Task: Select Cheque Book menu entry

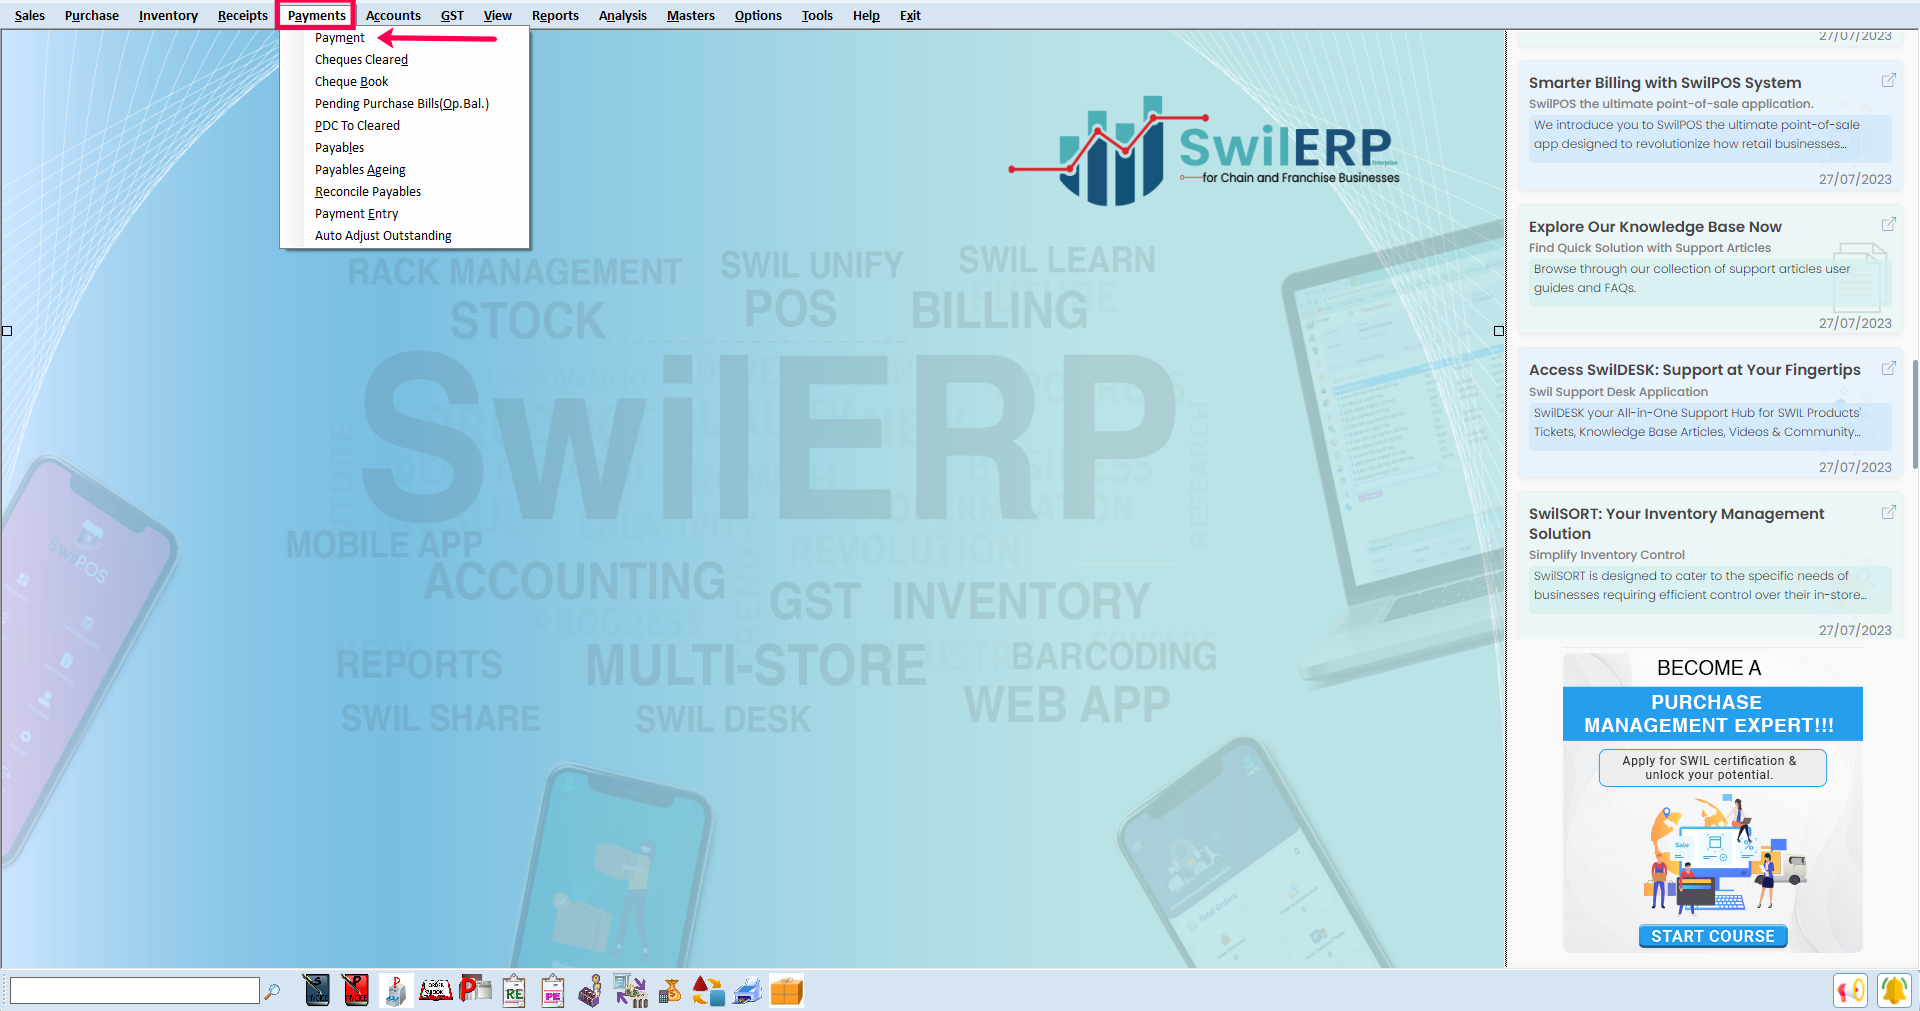Action: [x=404, y=82]
